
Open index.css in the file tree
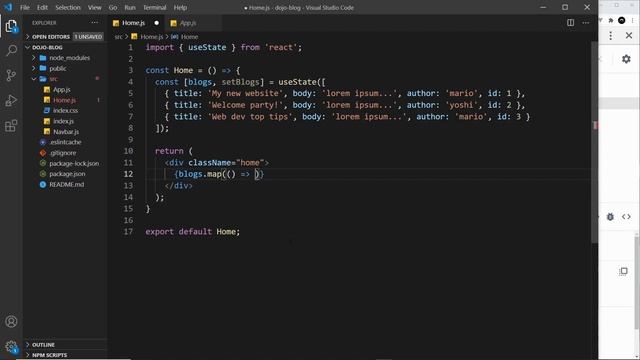(65, 111)
